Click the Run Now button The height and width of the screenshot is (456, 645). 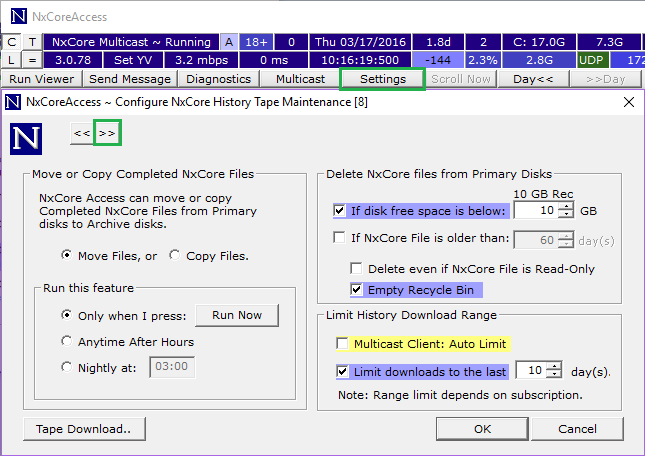237,315
